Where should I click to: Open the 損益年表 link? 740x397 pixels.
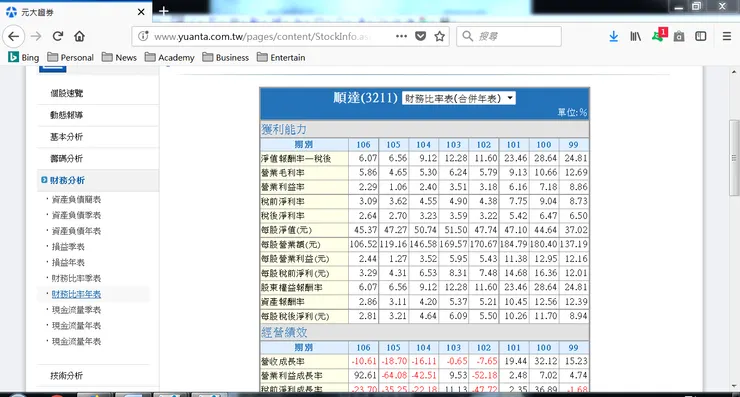click(68, 262)
